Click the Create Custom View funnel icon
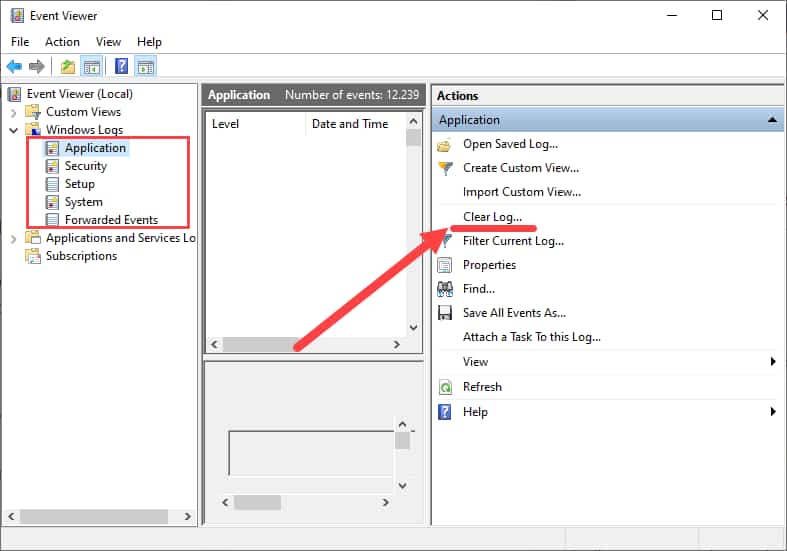This screenshot has height=551, width=787. pyautogui.click(x=446, y=168)
